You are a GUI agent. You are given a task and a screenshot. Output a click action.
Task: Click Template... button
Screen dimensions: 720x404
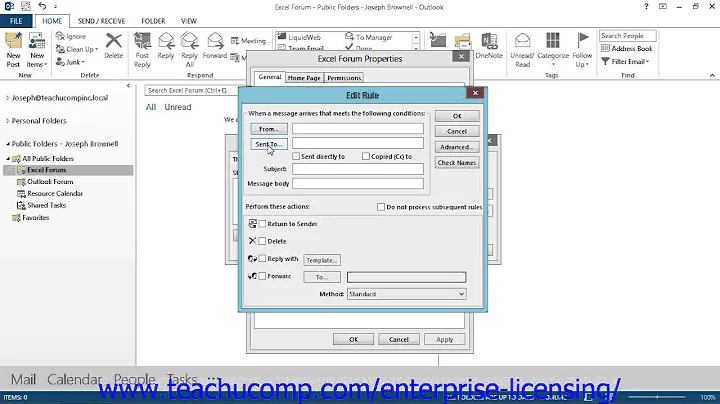pyautogui.click(x=322, y=260)
